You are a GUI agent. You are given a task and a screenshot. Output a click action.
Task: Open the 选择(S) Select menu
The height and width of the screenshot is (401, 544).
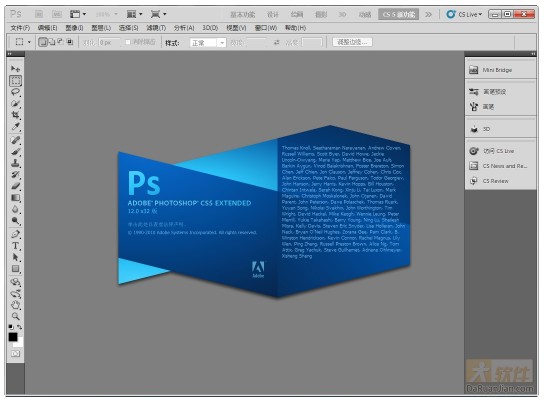128,28
